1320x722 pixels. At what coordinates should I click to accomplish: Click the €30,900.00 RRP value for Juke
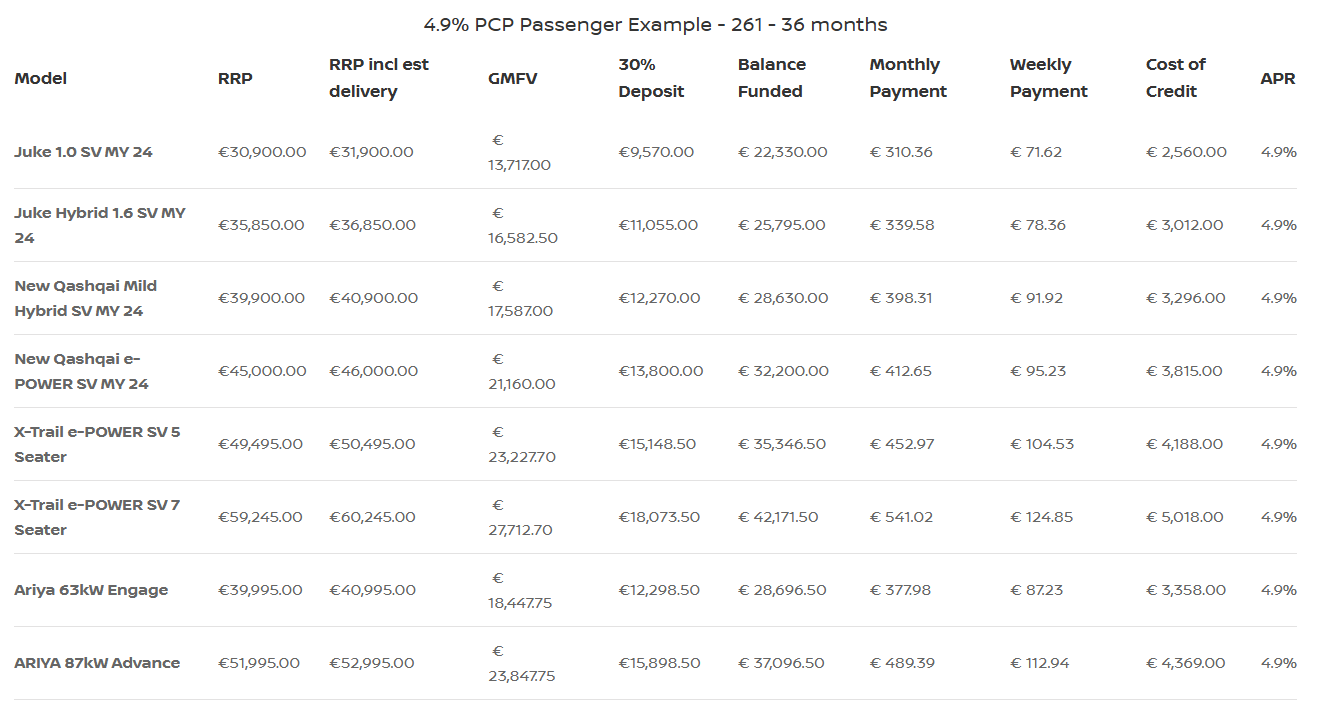pyautogui.click(x=262, y=152)
